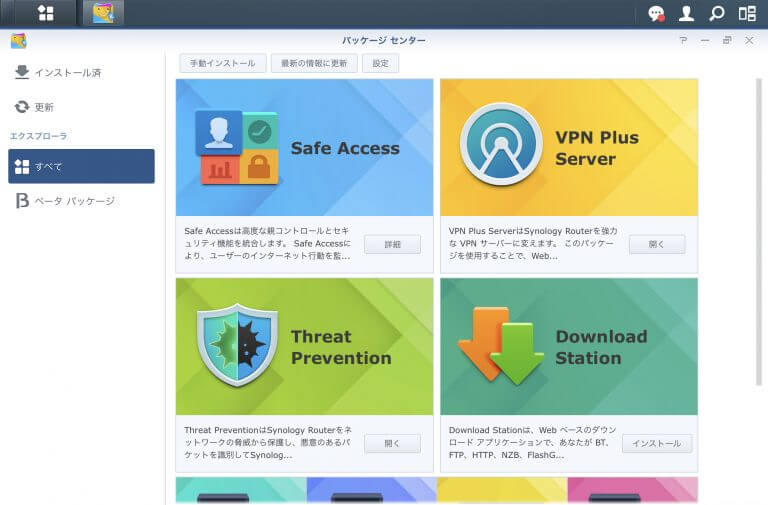The width and height of the screenshot is (768, 505).
Task: Click the Package Center window title icon
Action: click(19, 41)
